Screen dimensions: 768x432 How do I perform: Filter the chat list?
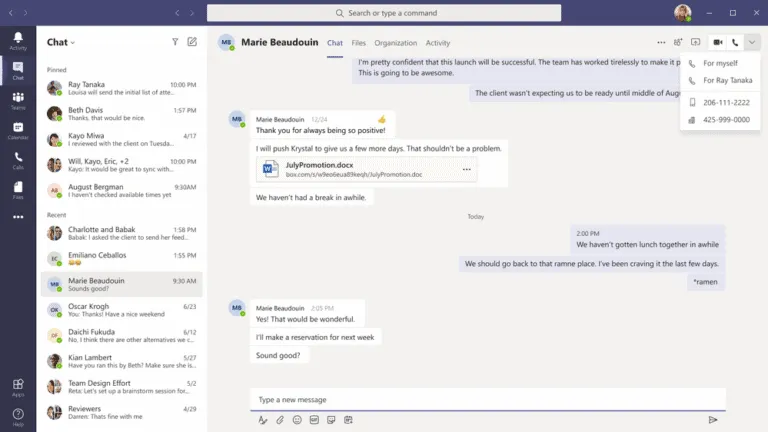(x=175, y=42)
